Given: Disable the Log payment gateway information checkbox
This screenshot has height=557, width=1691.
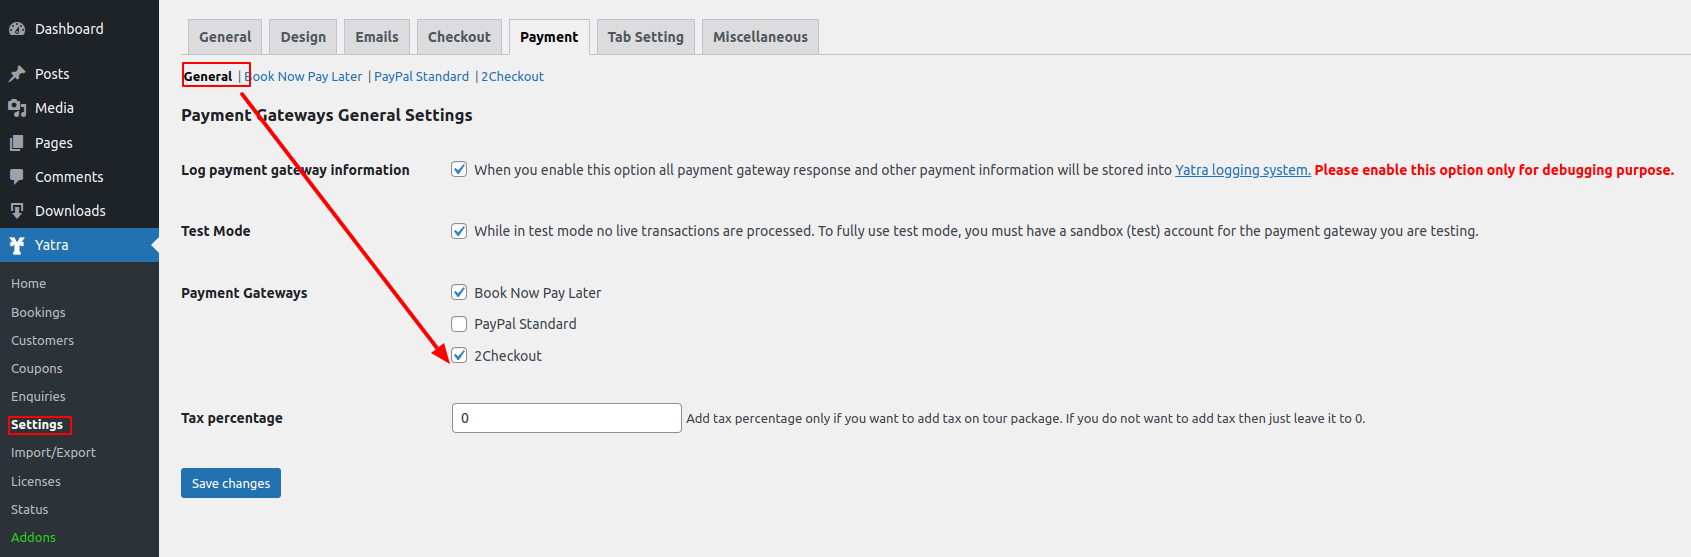Looking at the screenshot, I should (x=459, y=169).
